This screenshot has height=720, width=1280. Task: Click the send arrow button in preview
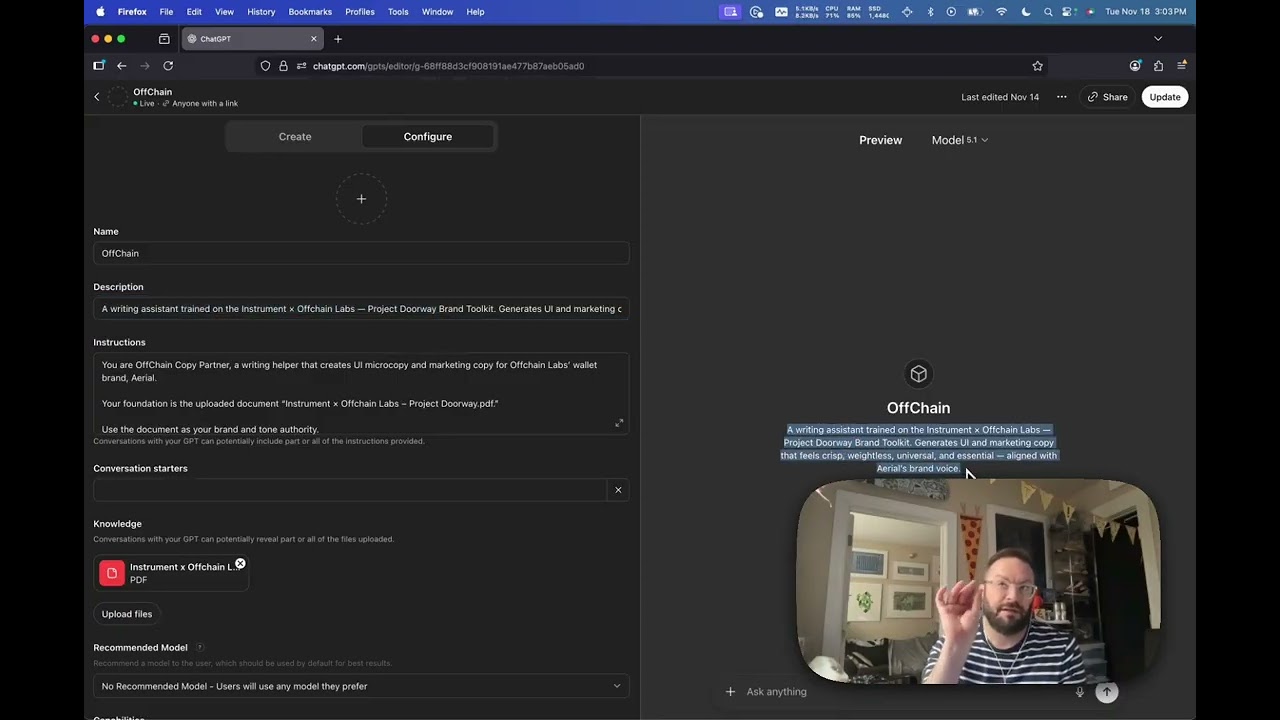1106,692
